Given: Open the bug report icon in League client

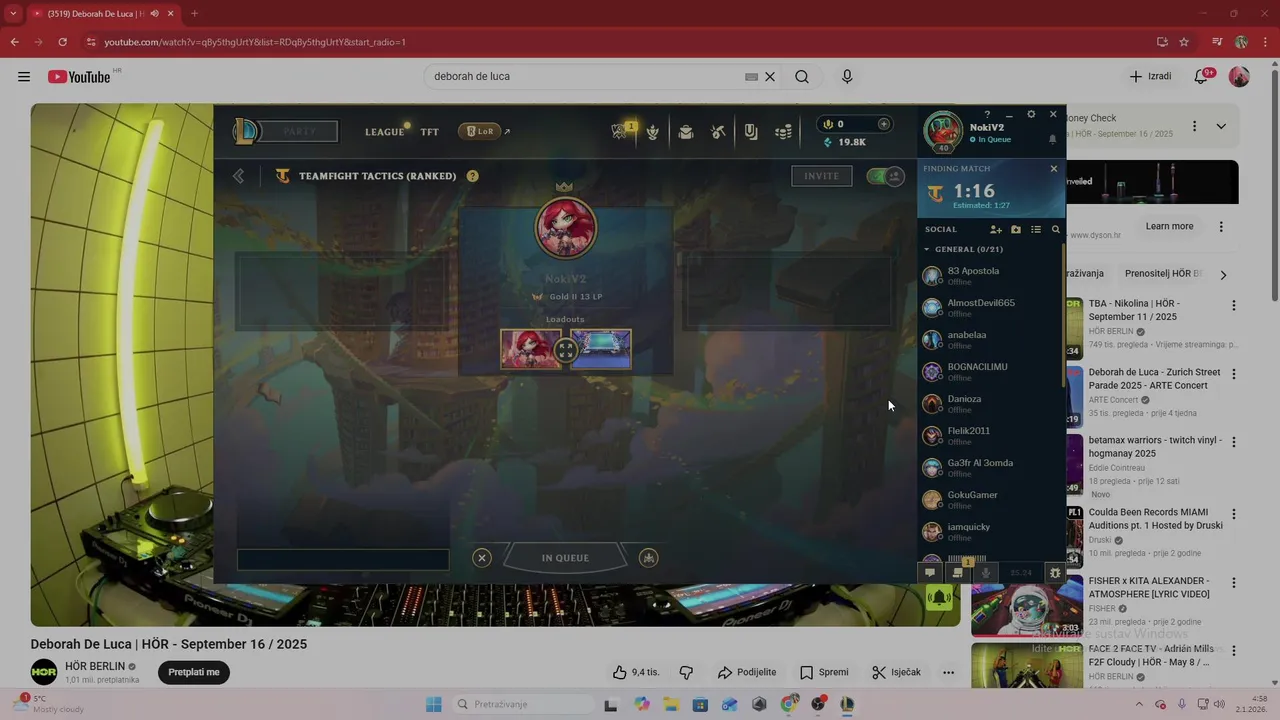Looking at the screenshot, I should (1054, 573).
